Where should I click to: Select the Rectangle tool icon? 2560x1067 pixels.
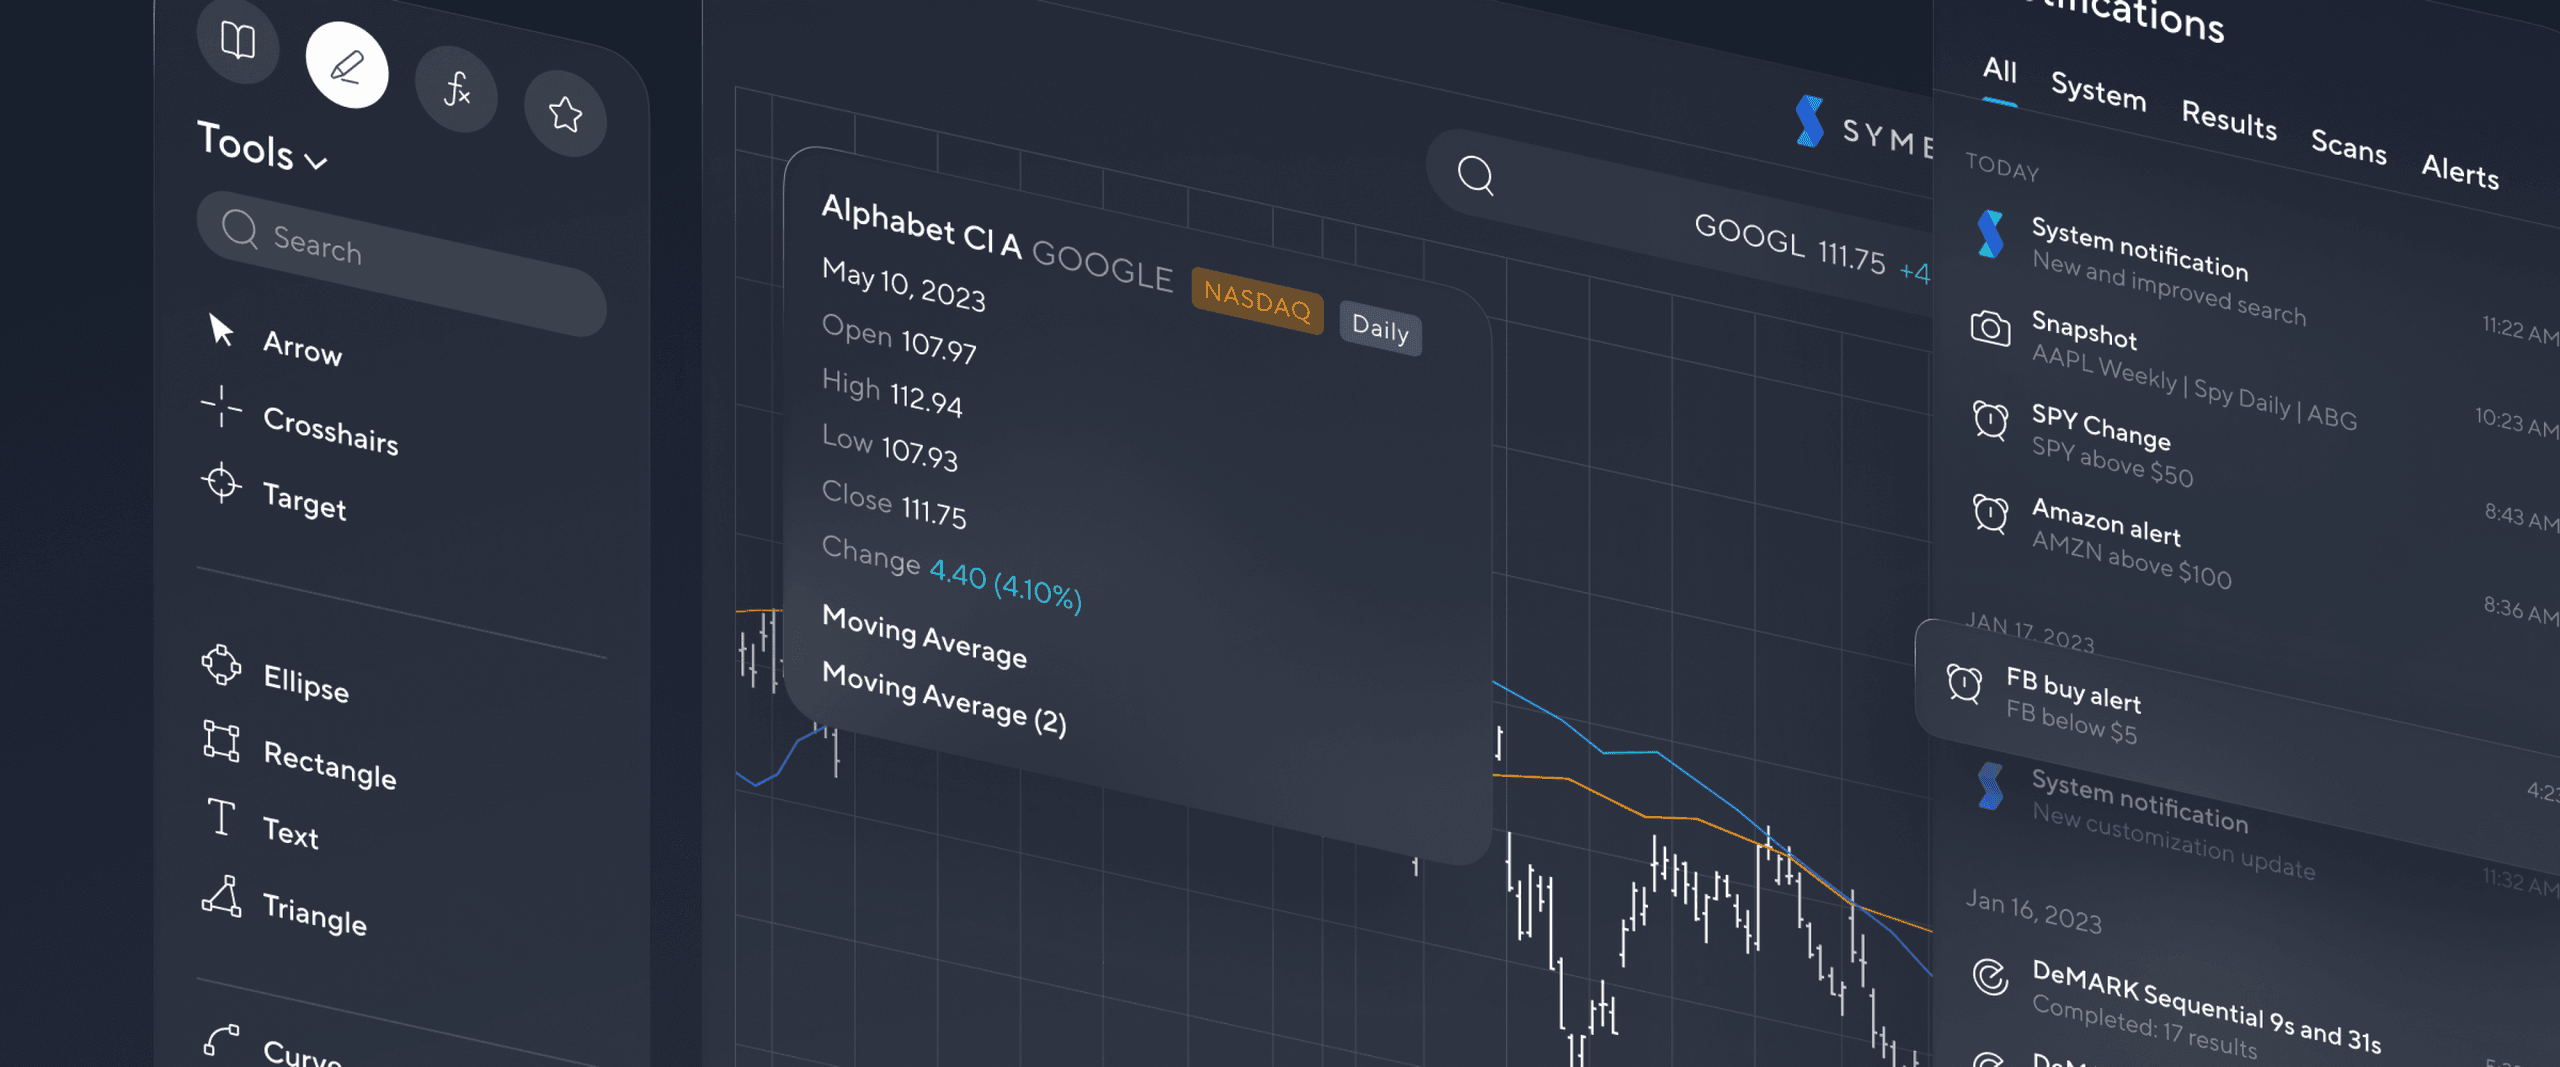(221, 741)
